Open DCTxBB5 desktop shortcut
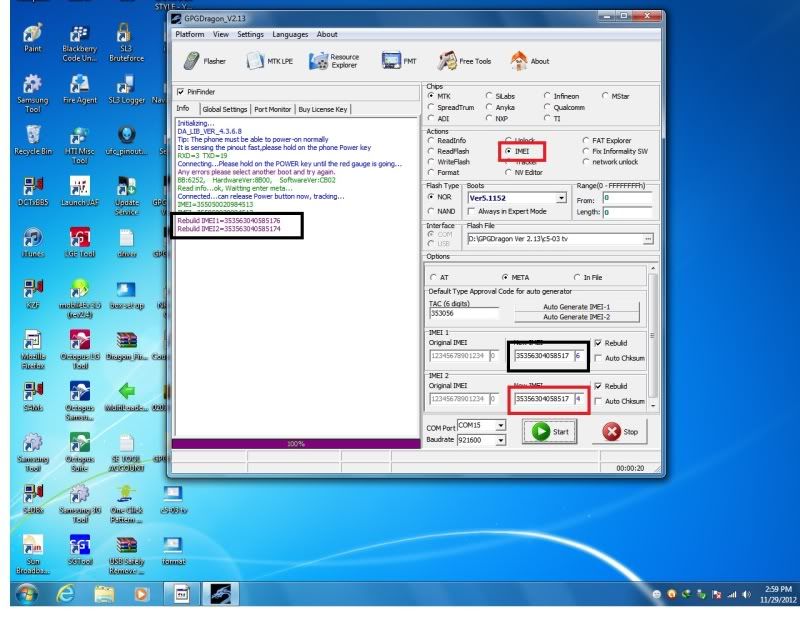The width and height of the screenshot is (800, 640). pyautogui.click(x=33, y=191)
